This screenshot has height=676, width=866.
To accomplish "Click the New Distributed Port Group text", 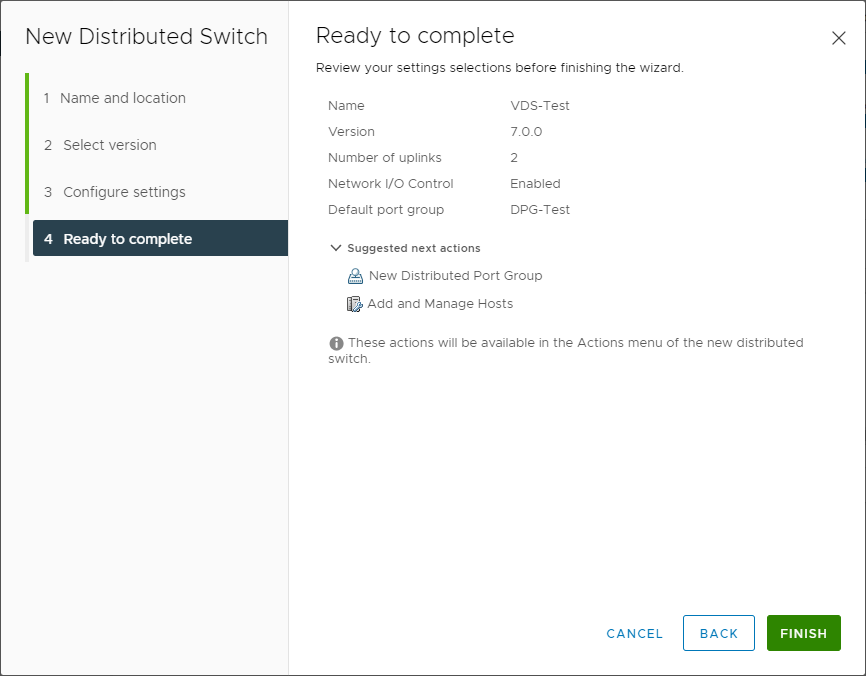I will (x=456, y=276).
